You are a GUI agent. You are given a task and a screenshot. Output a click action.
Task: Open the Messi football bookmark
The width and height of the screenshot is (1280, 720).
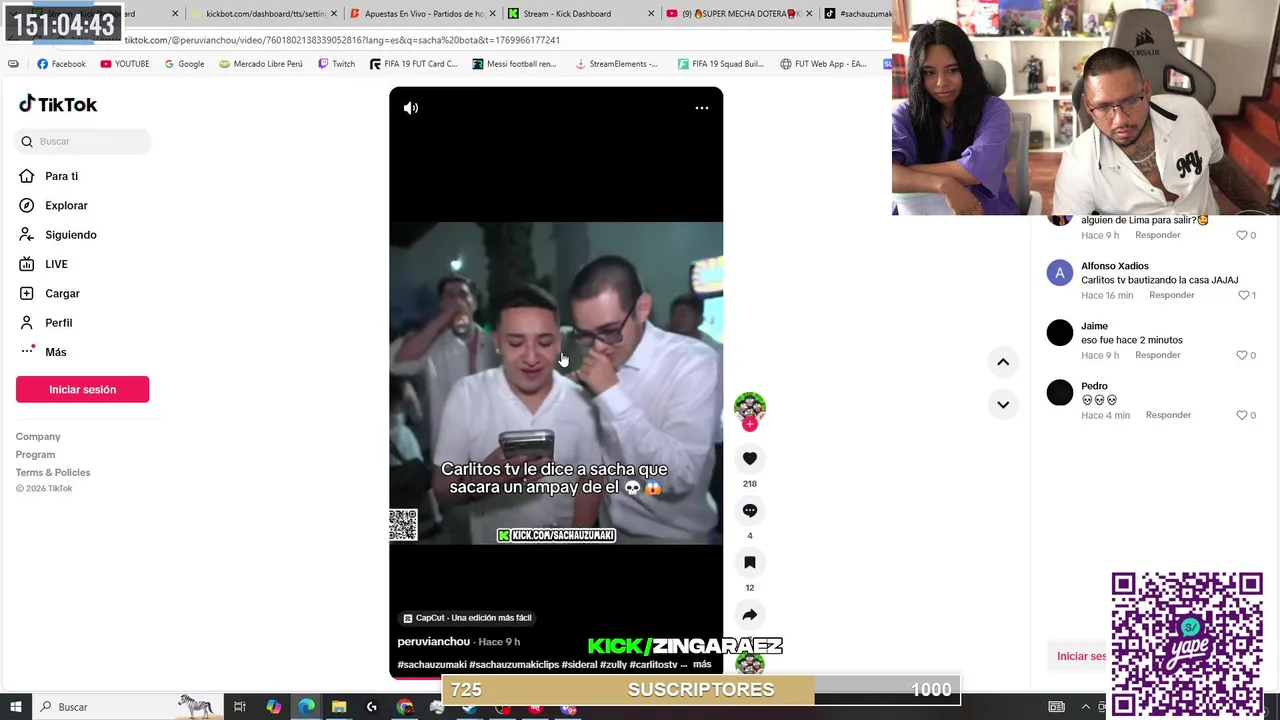tap(514, 64)
